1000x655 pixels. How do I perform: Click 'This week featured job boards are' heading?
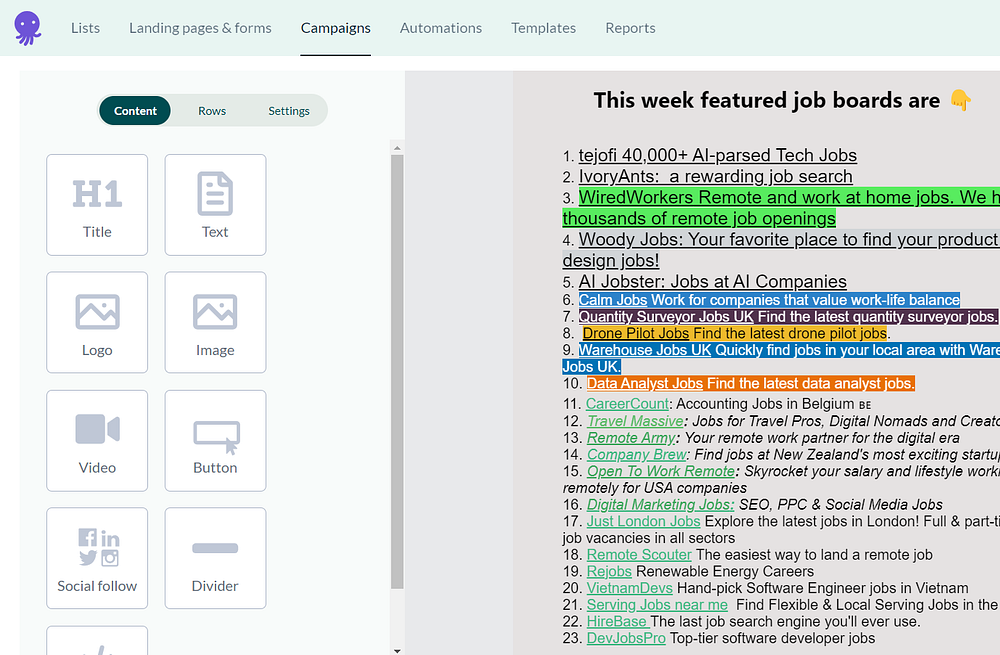[x=767, y=100]
